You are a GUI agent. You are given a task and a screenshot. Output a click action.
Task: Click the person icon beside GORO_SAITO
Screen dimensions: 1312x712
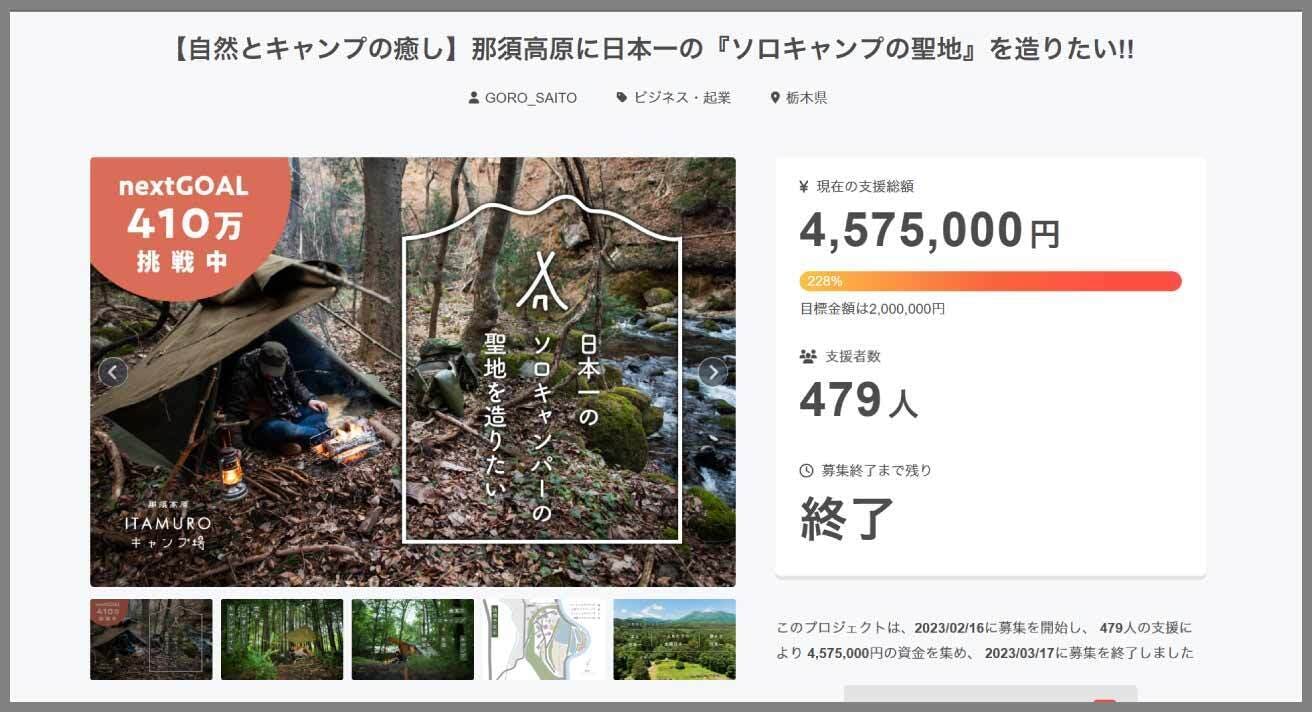(x=474, y=98)
